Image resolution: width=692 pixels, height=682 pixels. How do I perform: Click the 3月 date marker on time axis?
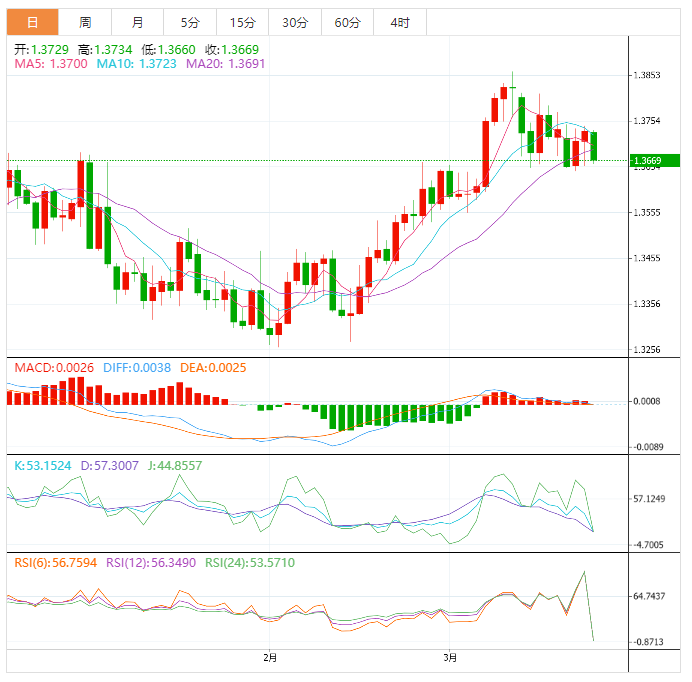450,657
